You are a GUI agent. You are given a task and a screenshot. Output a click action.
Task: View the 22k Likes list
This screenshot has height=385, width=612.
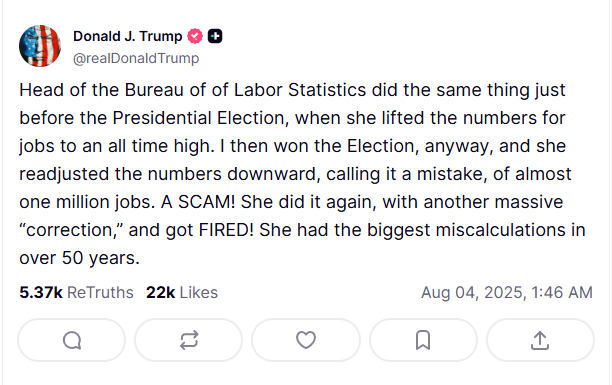pyautogui.click(x=182, y=292)
